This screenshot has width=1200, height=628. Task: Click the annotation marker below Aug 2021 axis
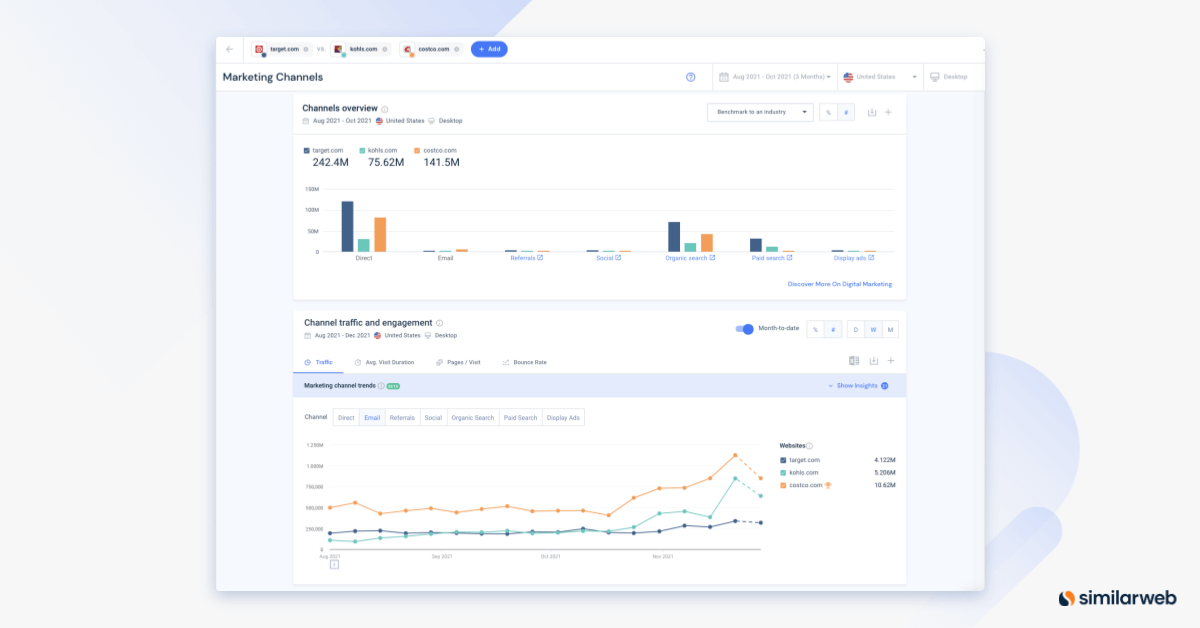click(334, 565)
